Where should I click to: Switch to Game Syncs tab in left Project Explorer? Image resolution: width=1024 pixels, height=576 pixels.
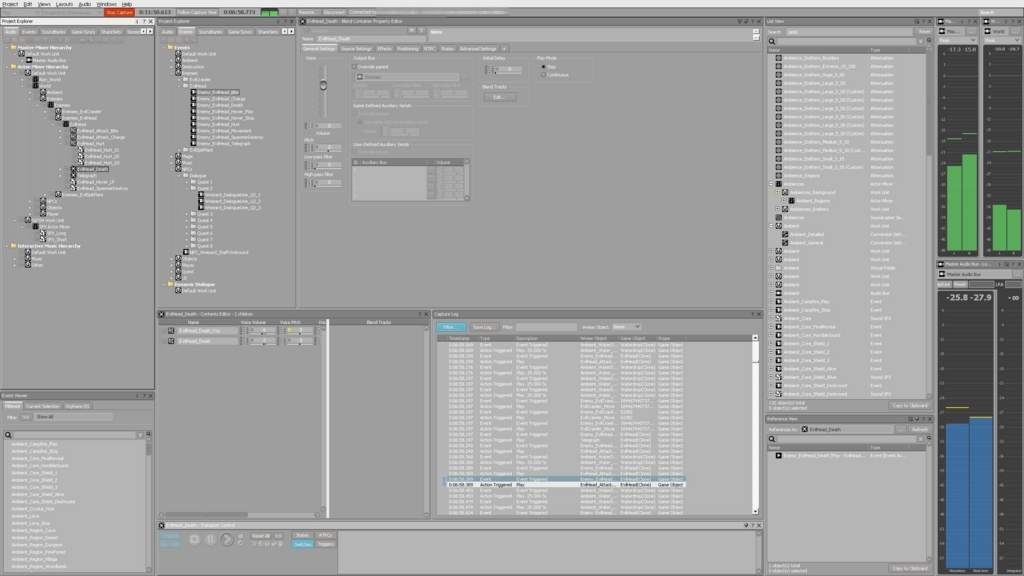(83, 31)
